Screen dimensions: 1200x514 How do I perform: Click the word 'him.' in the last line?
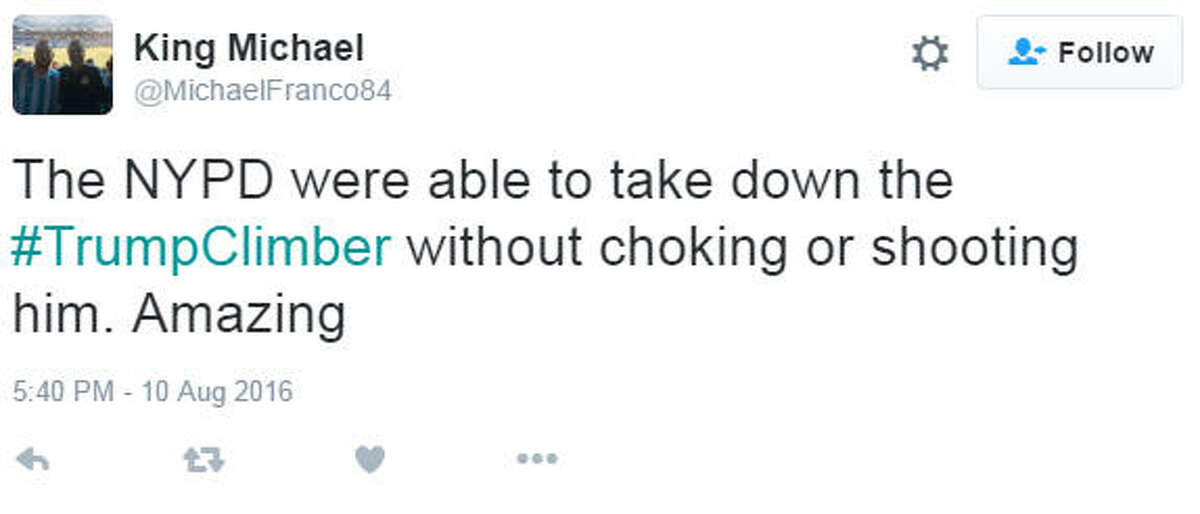[65, 315]
